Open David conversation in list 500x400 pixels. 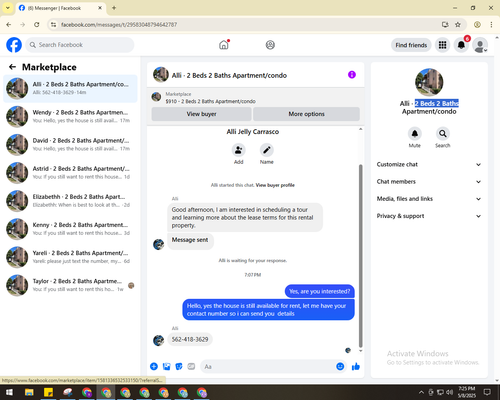point(70,145)
